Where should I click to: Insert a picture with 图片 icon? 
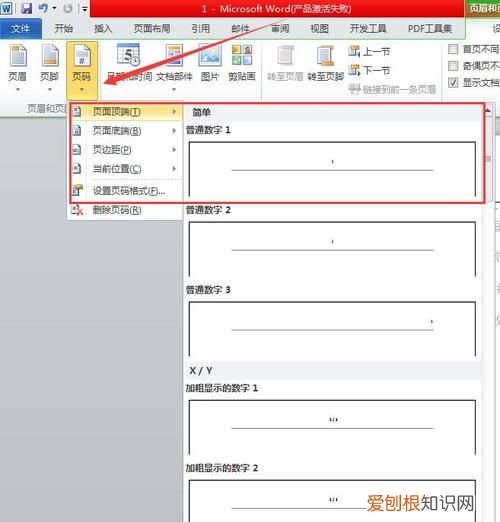click(210, 55)
